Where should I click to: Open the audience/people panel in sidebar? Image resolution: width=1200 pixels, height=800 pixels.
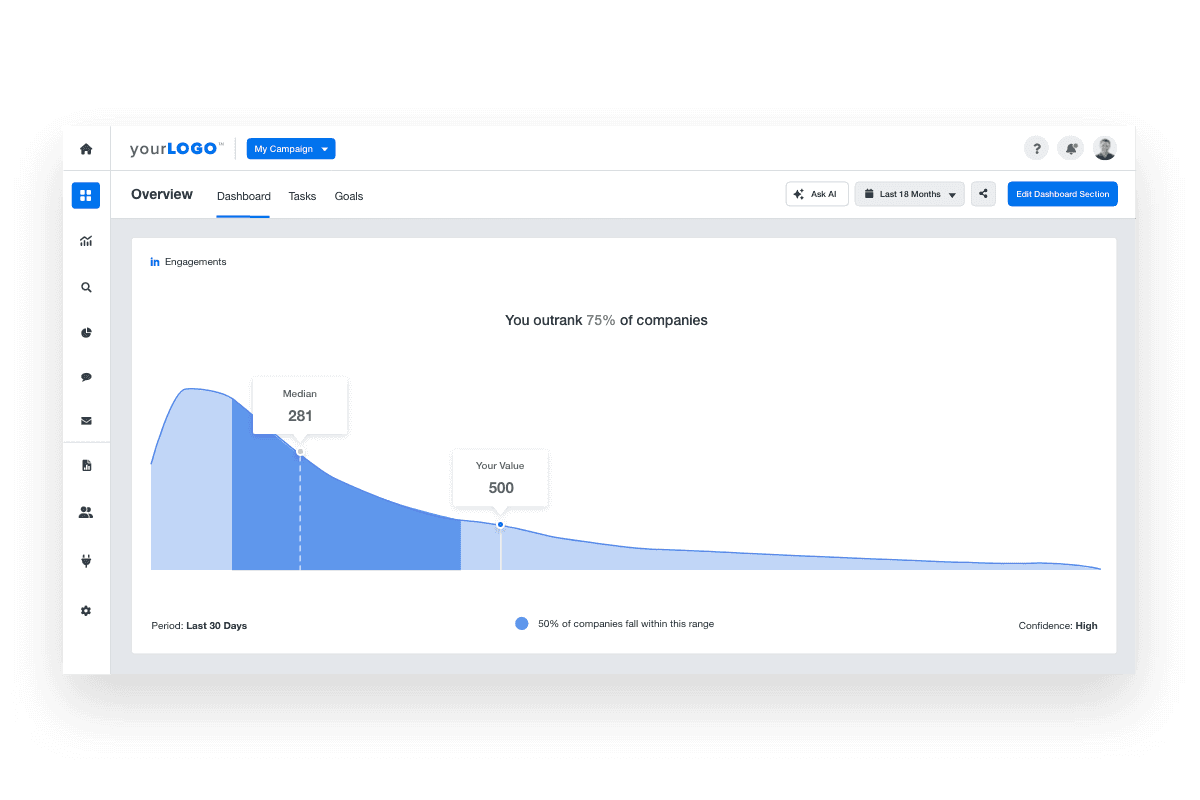86,511
